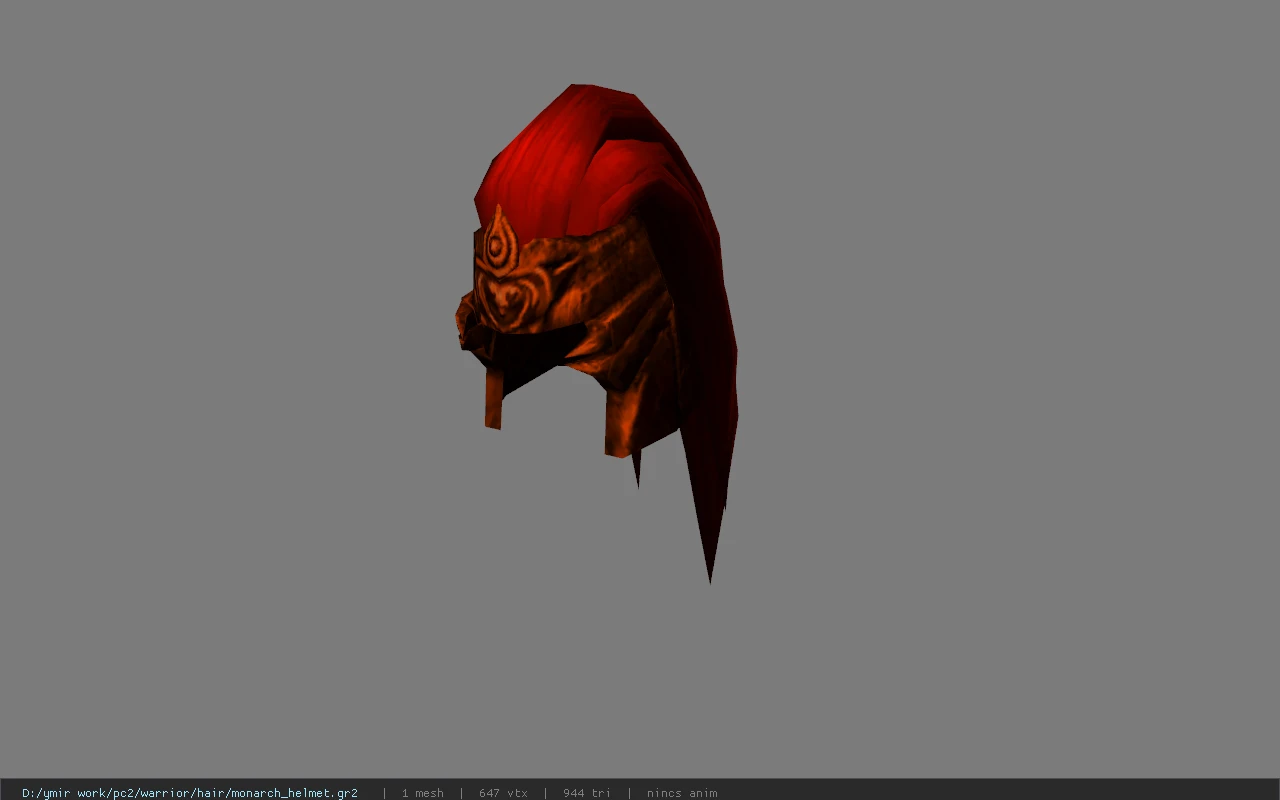This screenshot has width=1280, height=800.
Task: Click the '647 vtx' vertex count
Action: click(503, 793)
